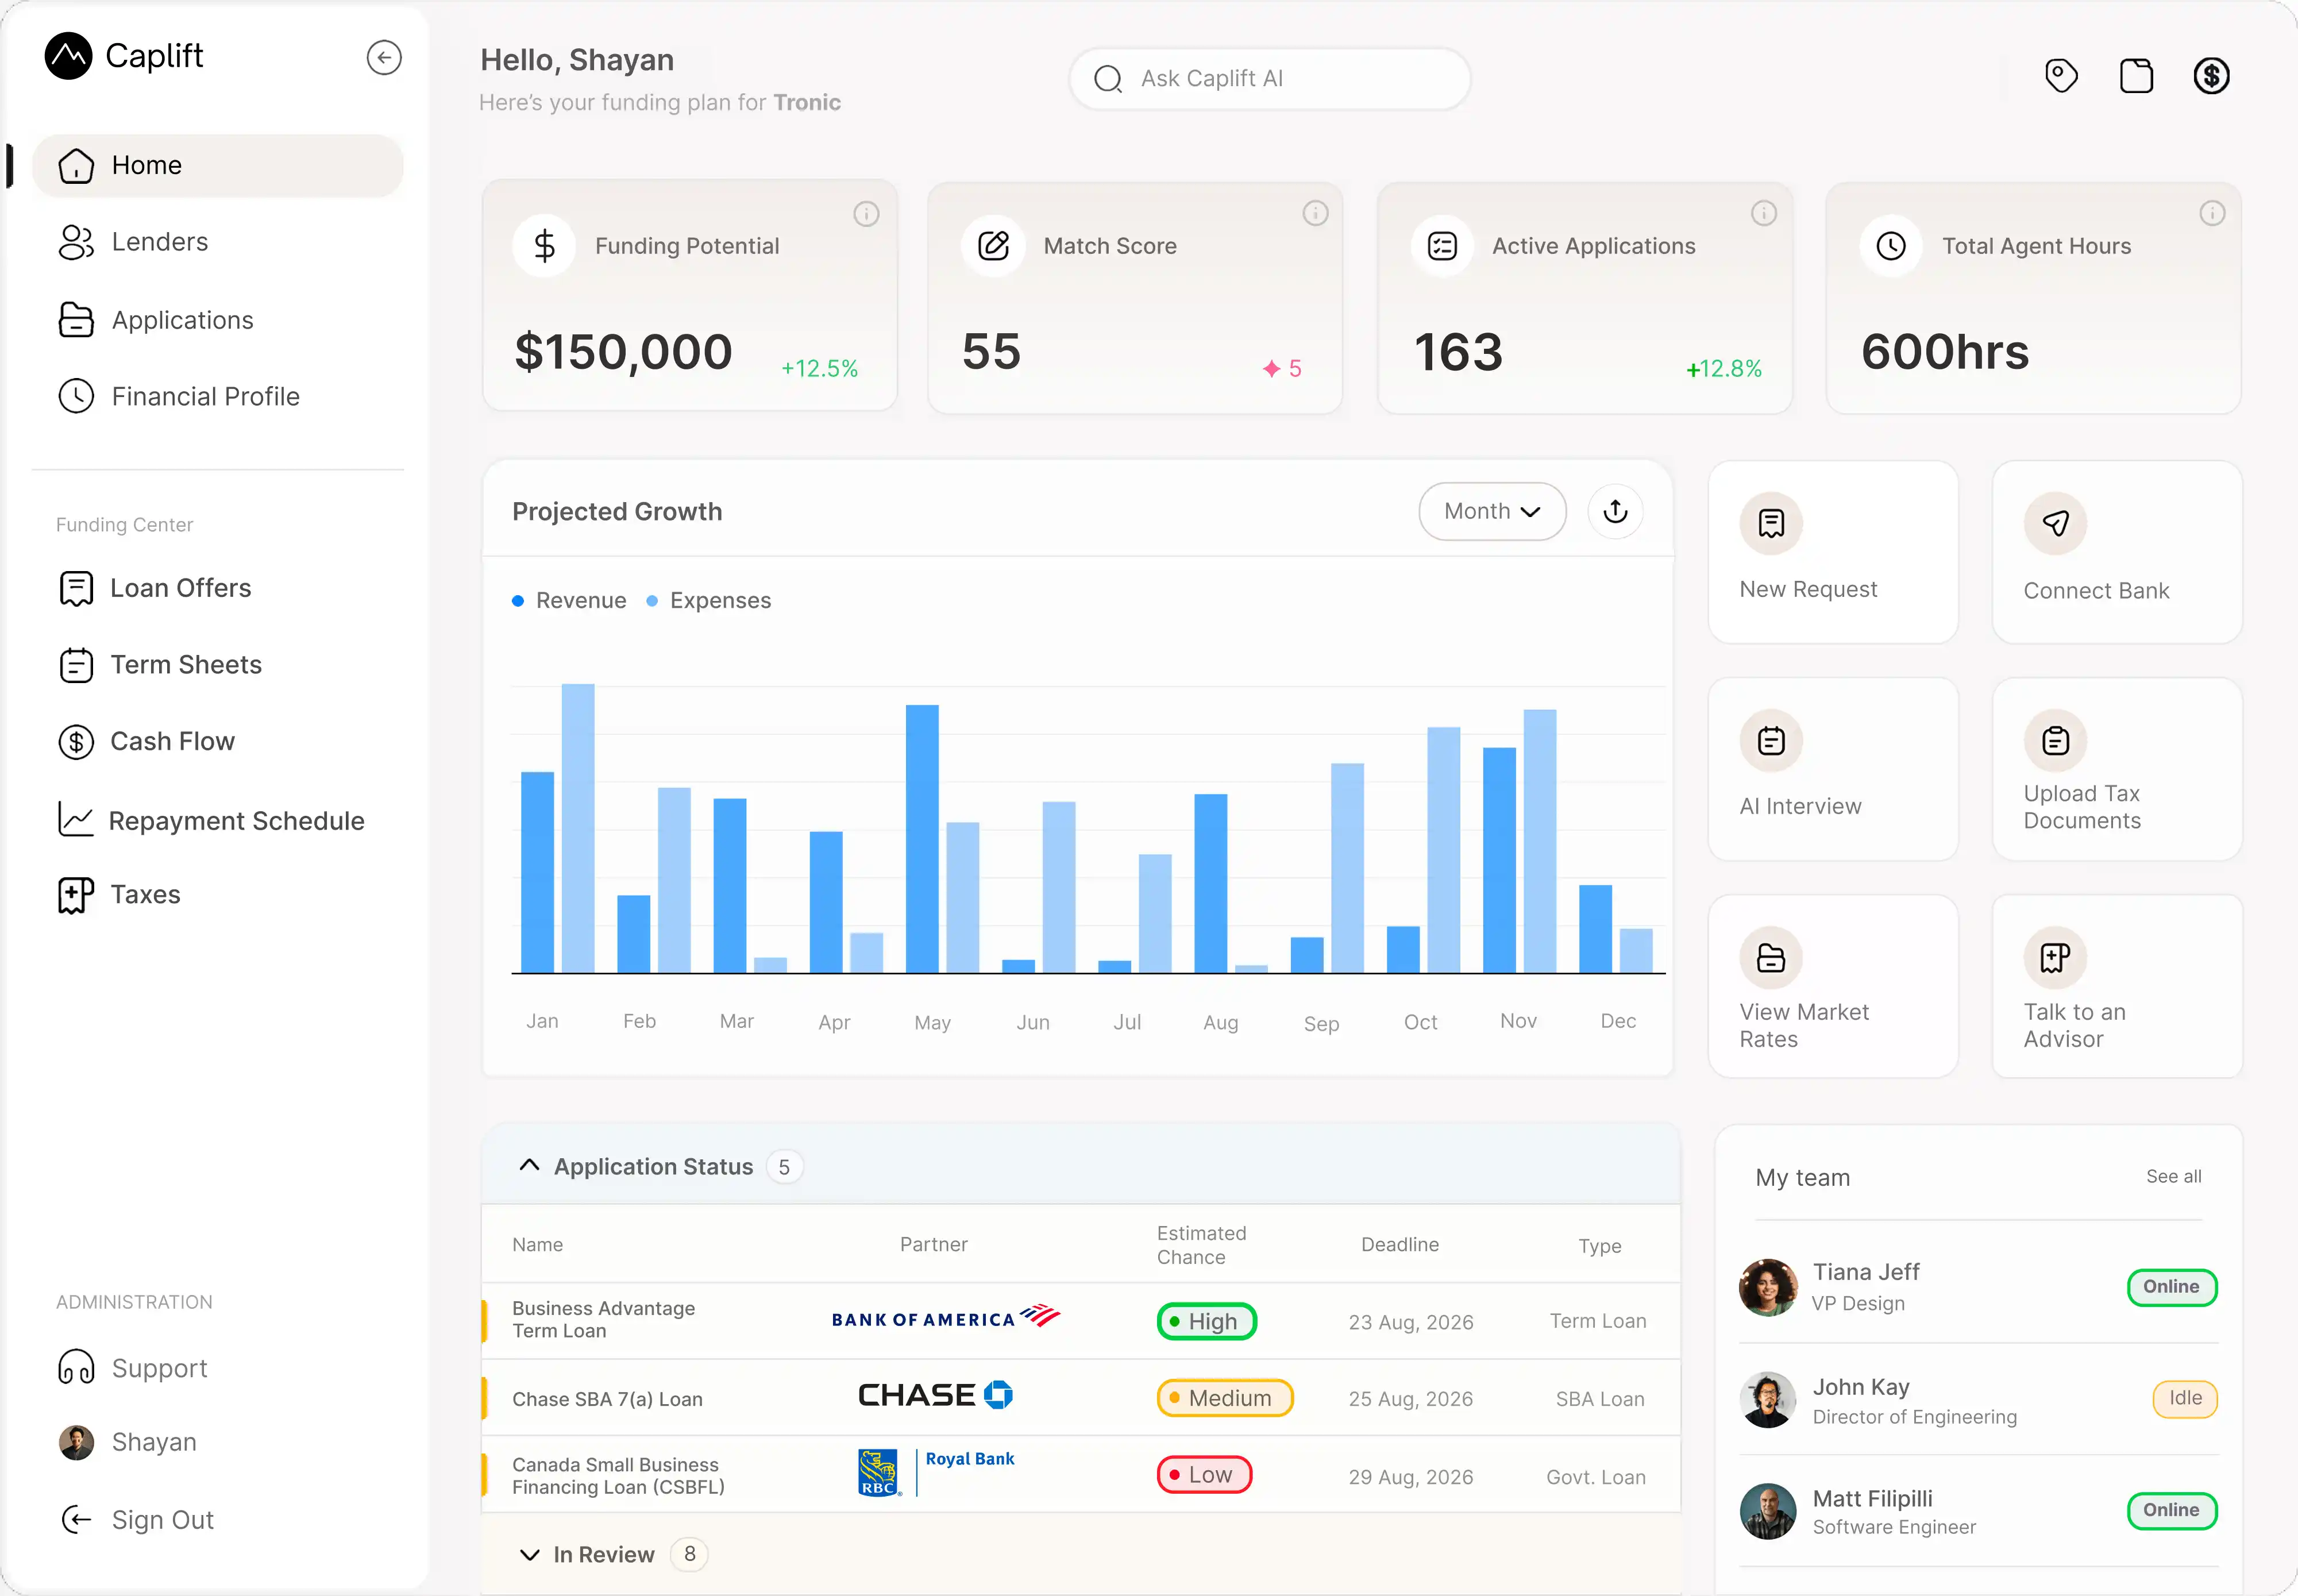Expand the In Review list
The height and width of the screenshot is (1596, 2298).
pos(531,1554)
